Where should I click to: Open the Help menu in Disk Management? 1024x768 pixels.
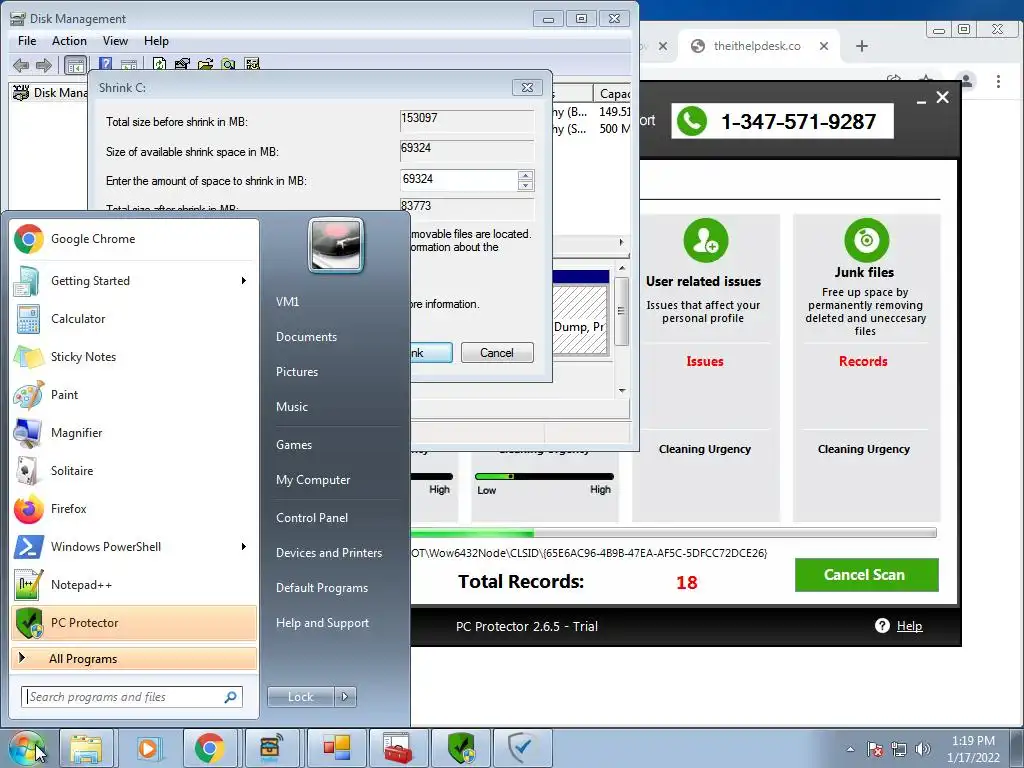pyautogui.click(x=156, y=40)
